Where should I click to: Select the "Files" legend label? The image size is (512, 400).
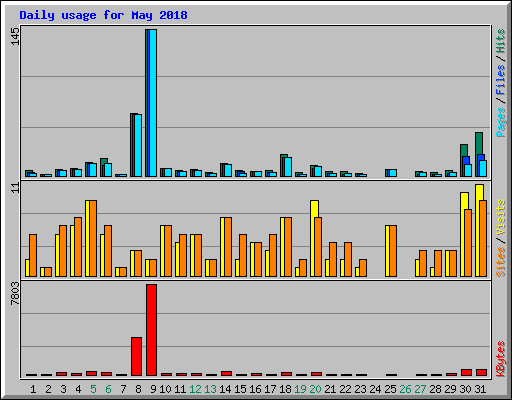pyautogui.click(x=500, y=79)
